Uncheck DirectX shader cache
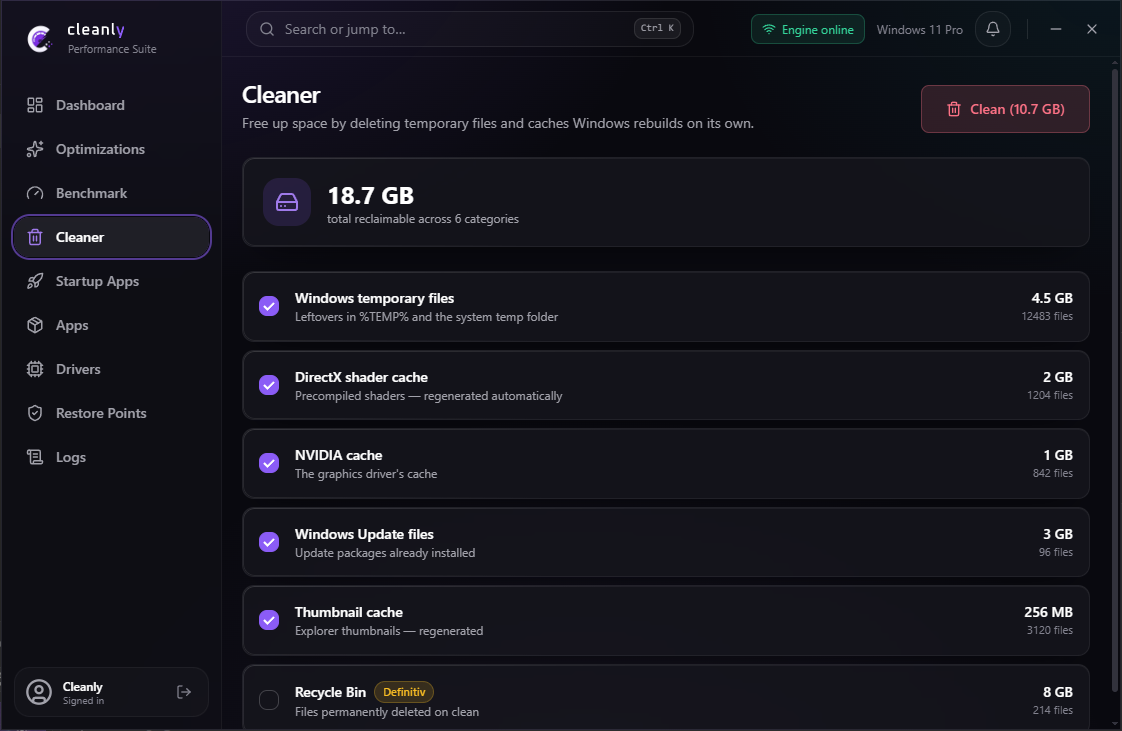1122x731 pixels. (x=269, y=385)
